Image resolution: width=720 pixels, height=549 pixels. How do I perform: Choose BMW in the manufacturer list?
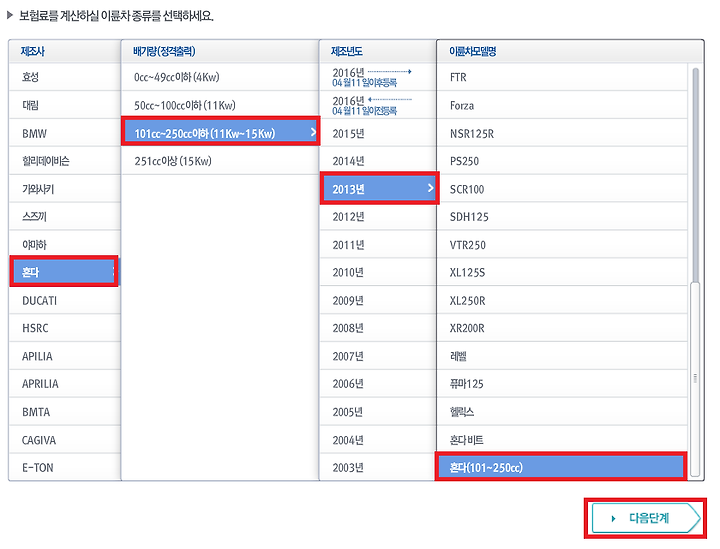65,133
